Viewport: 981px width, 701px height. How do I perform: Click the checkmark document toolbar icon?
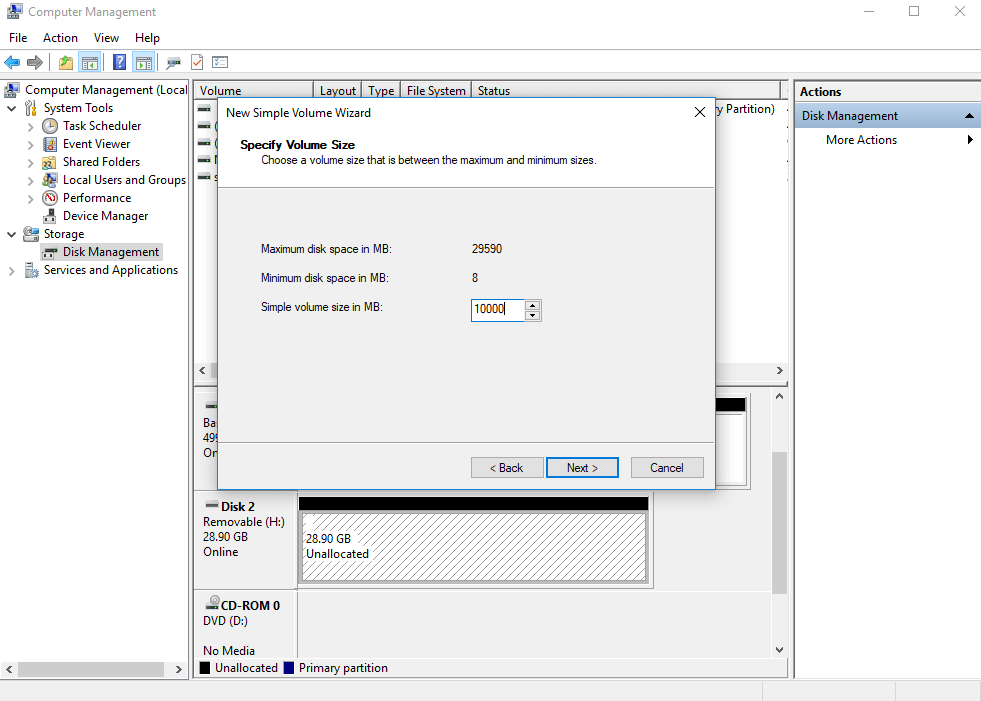[x=197, y=62]
